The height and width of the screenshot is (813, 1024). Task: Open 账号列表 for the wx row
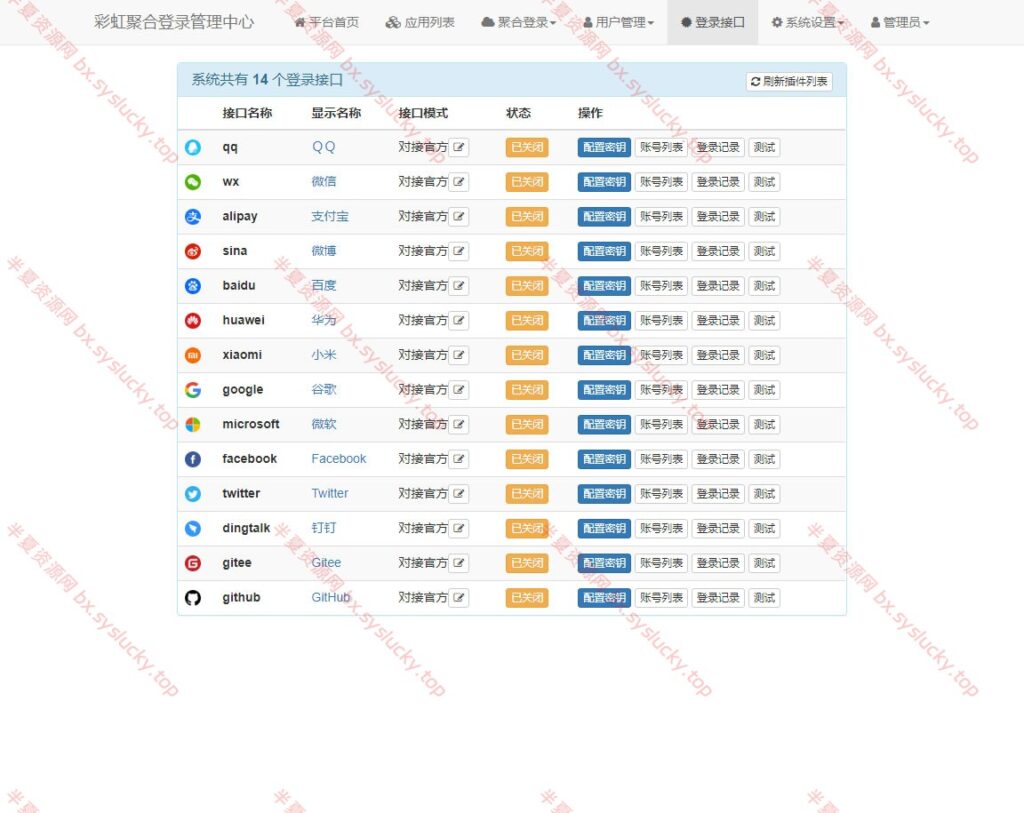tap(661, 182)
